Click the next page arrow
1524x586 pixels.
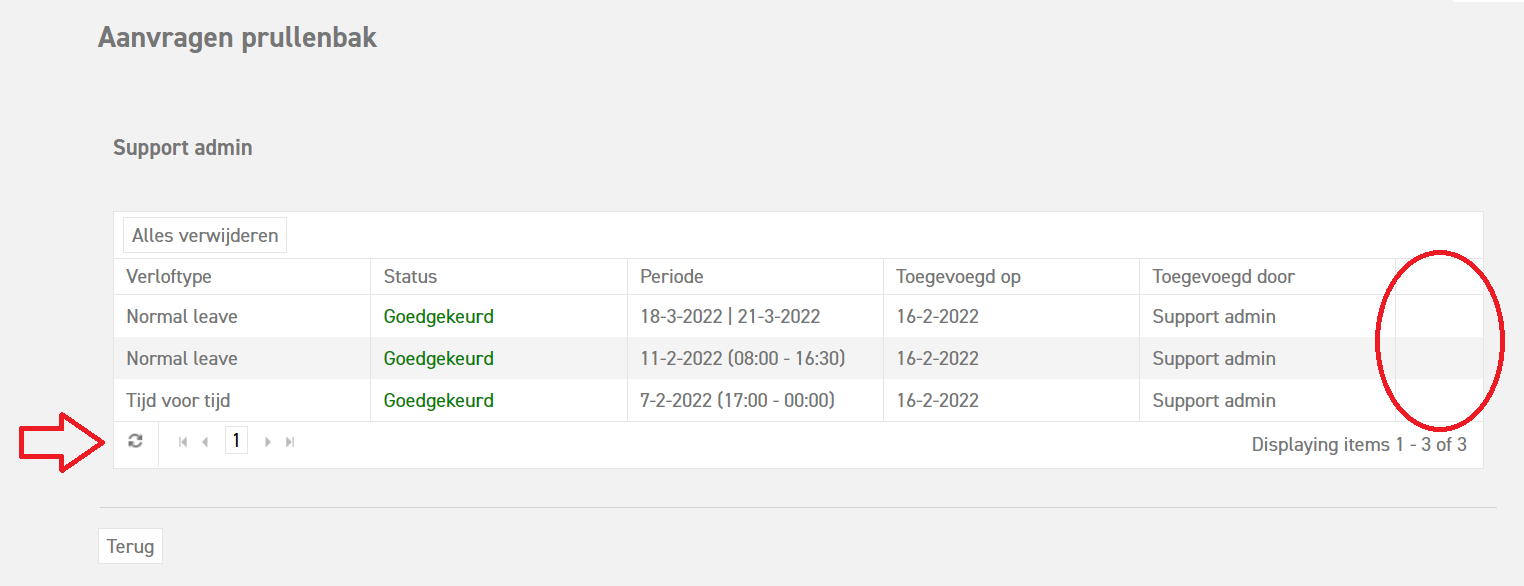click(268, 442)
